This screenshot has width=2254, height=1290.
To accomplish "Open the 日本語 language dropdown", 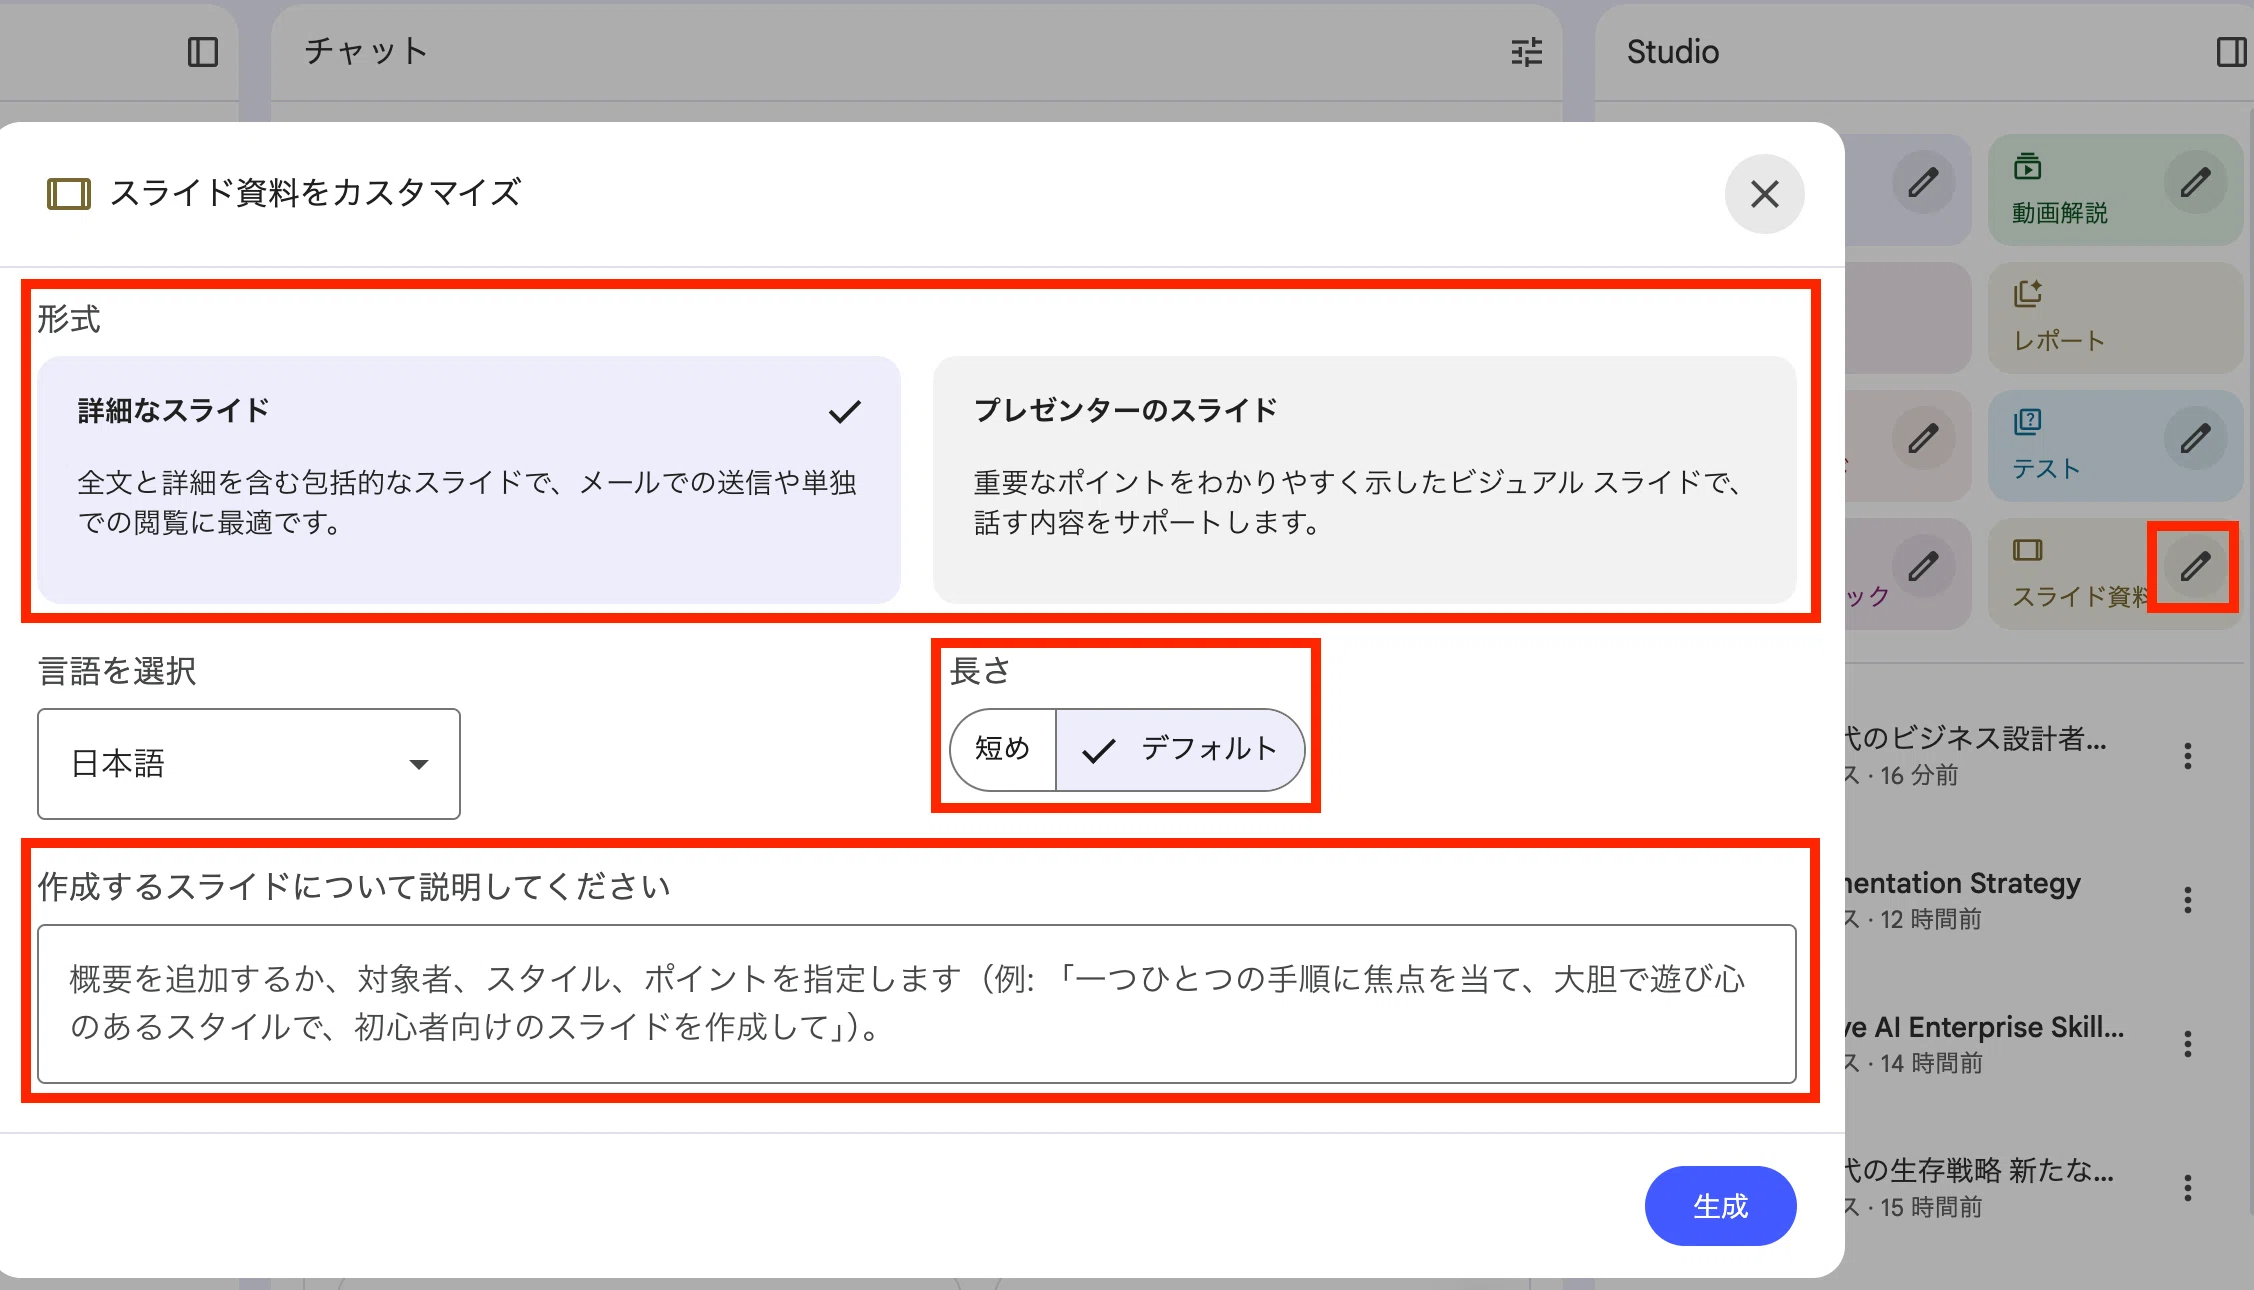I will click(249, 764).
